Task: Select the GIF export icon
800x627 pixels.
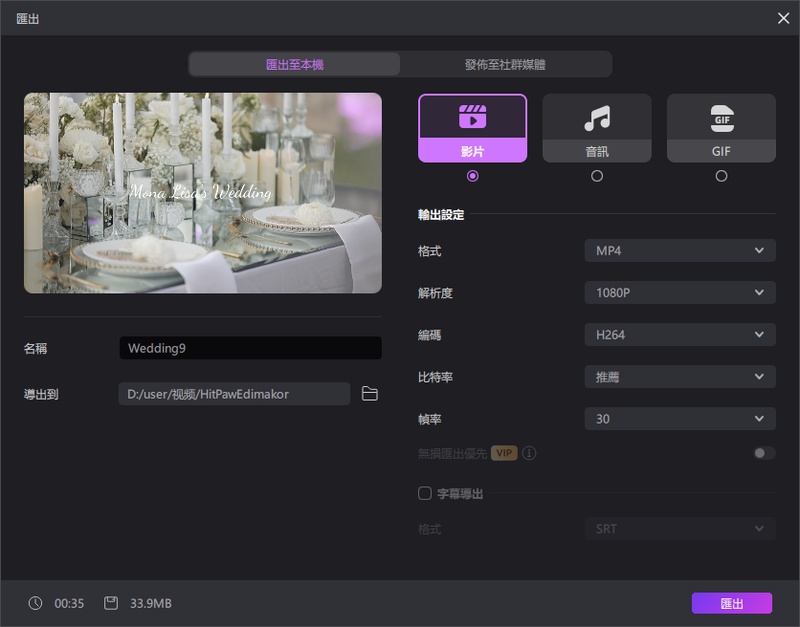Action: [x=721, y=118]
